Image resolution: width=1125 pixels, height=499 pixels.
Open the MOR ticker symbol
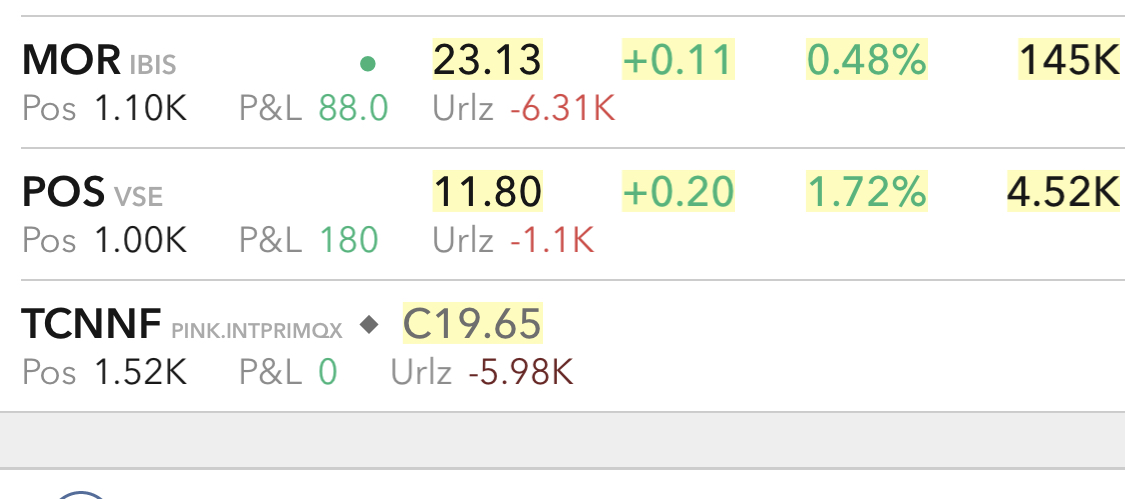tap(71, 62)
